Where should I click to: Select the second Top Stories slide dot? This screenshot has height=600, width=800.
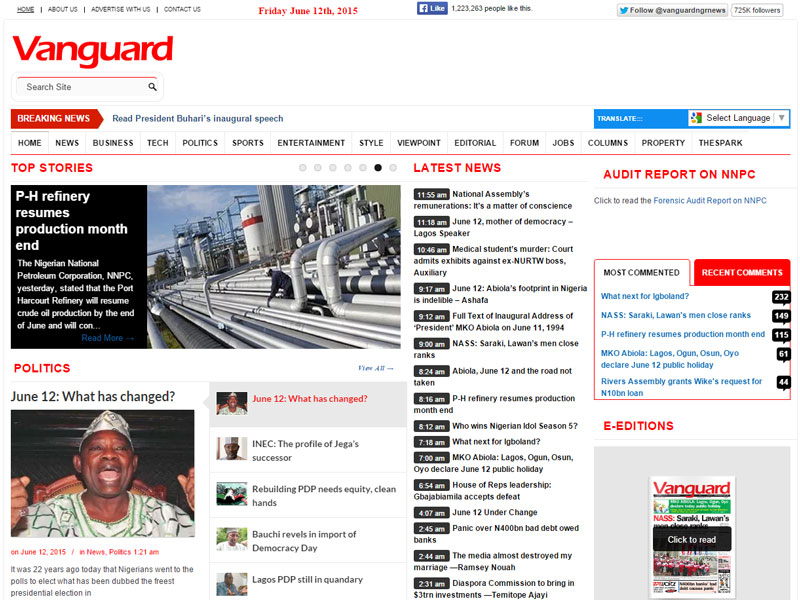pos(317,167)
